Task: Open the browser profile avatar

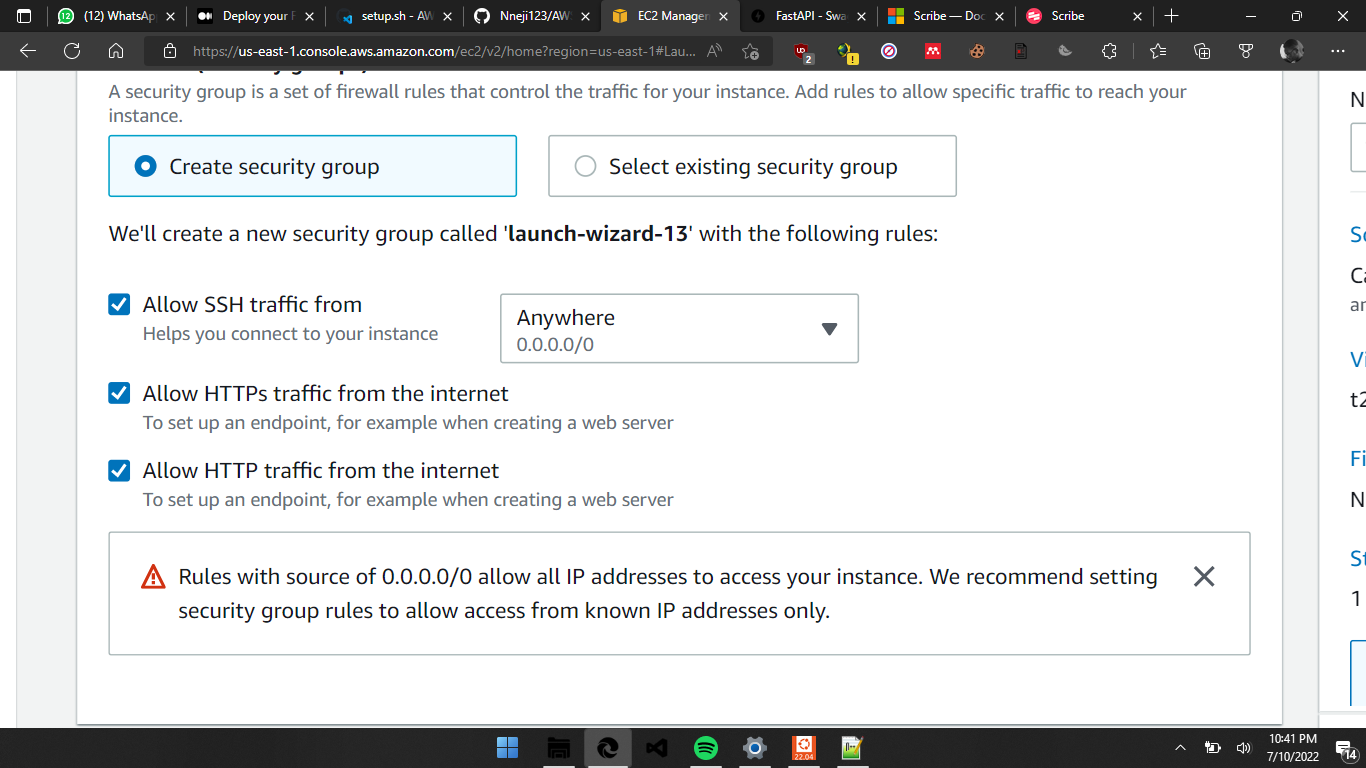Action: (1292, 51)
